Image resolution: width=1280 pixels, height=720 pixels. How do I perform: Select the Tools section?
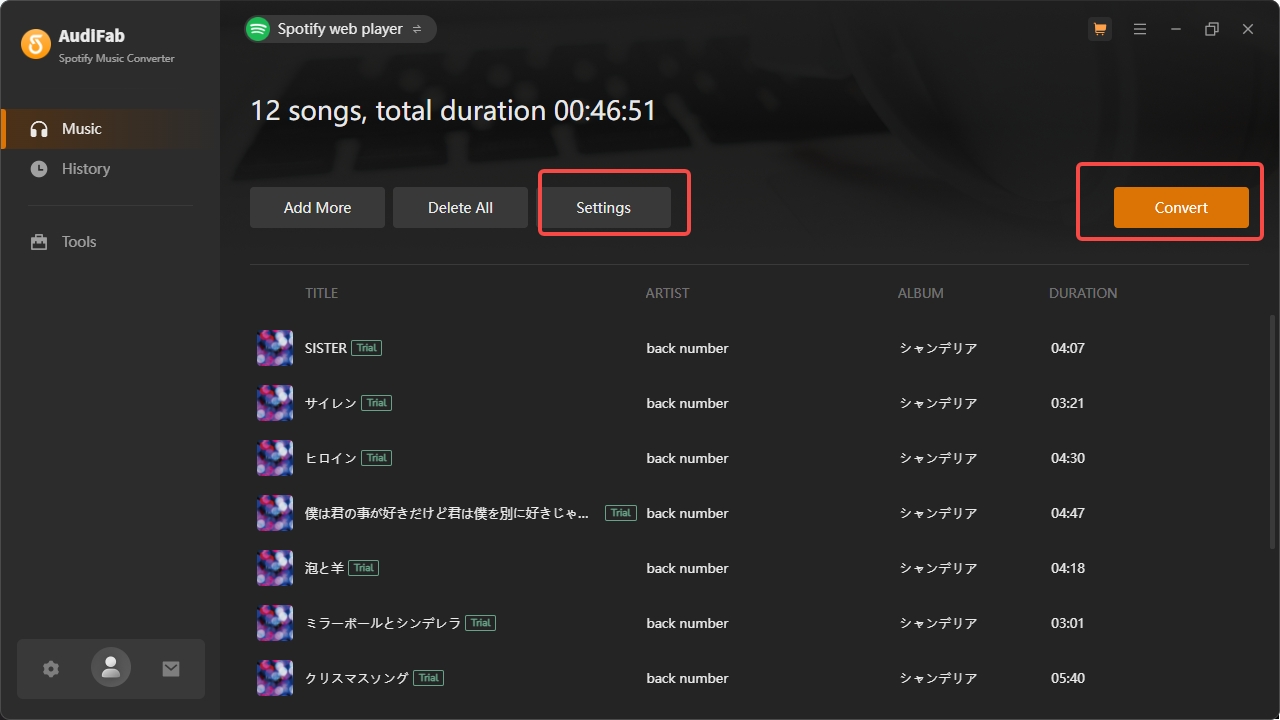pyautogui.click(x=80, y=241)
